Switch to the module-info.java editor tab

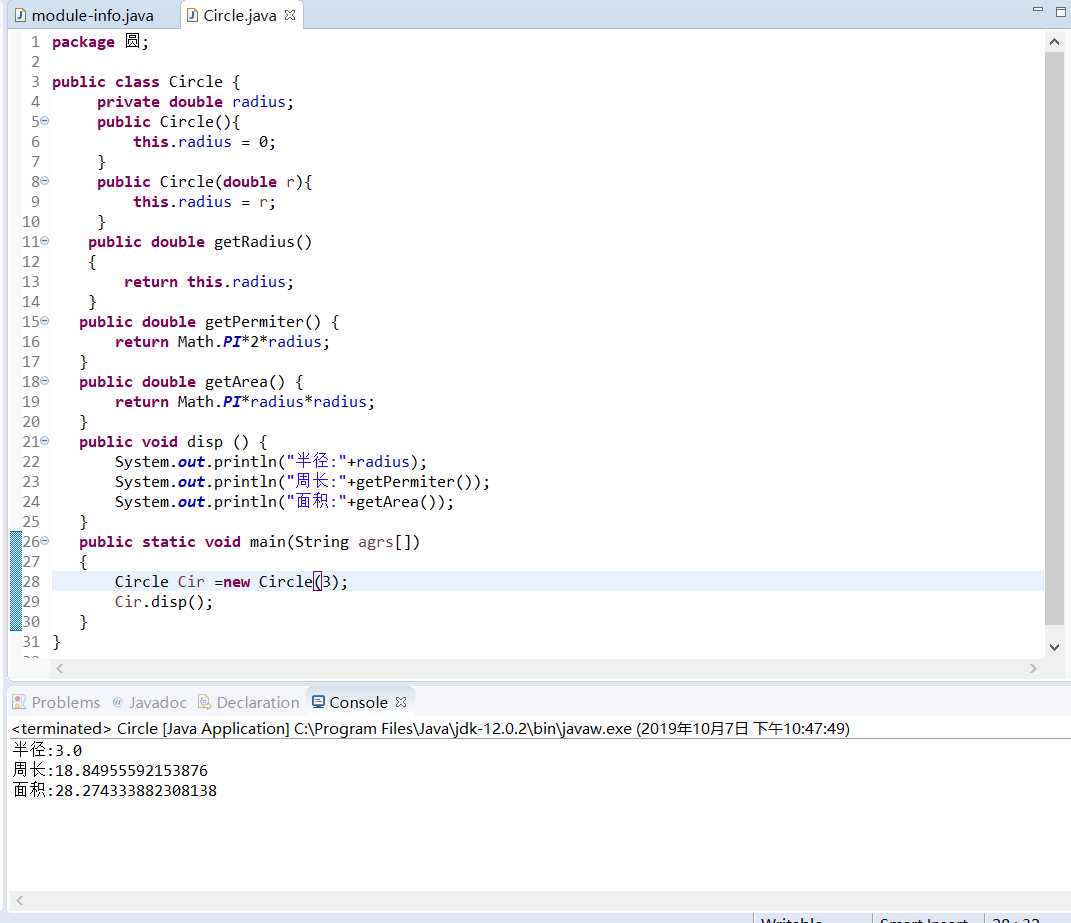tap(85, 15)
